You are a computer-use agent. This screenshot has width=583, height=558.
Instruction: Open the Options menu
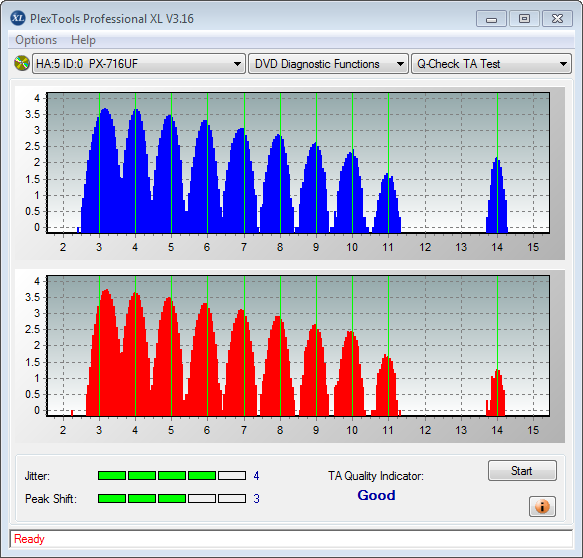coord(36,40)
